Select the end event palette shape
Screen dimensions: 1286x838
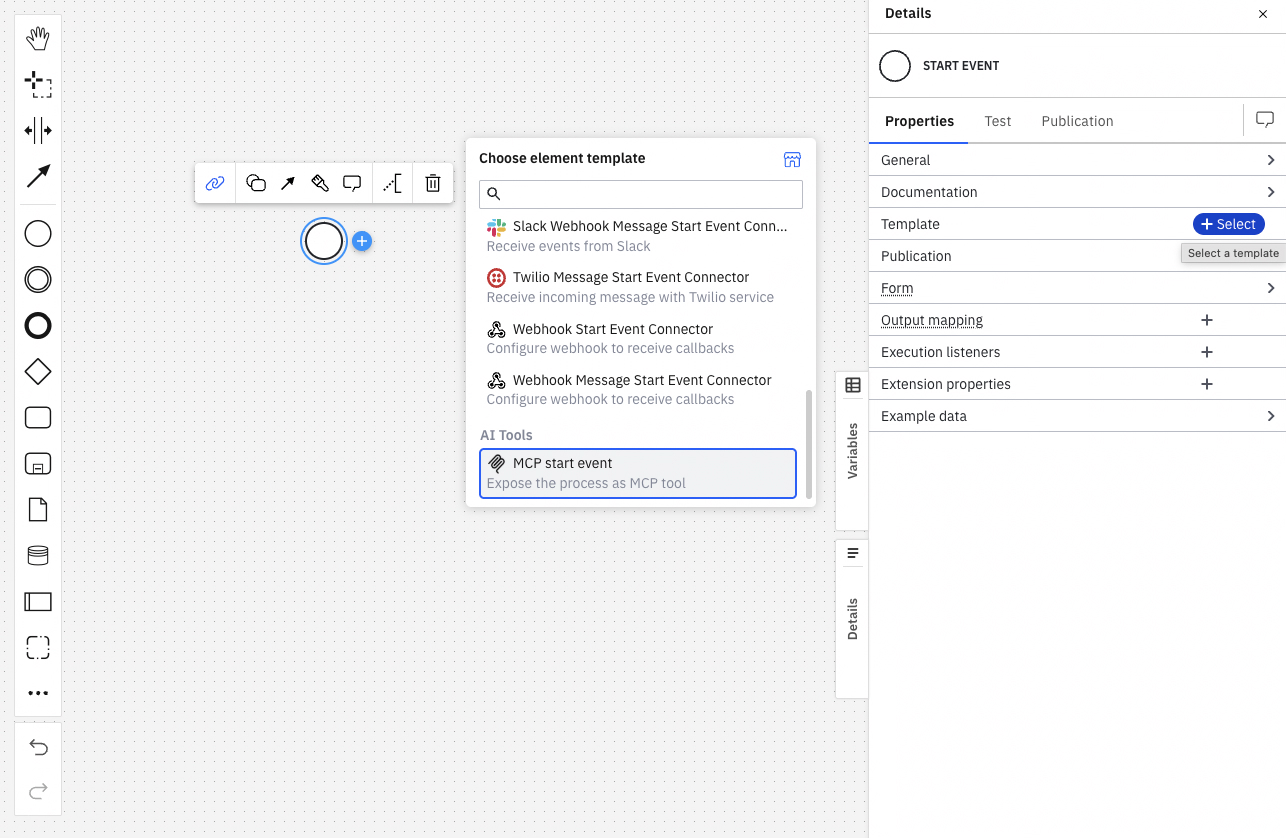(x=38, y=326)
